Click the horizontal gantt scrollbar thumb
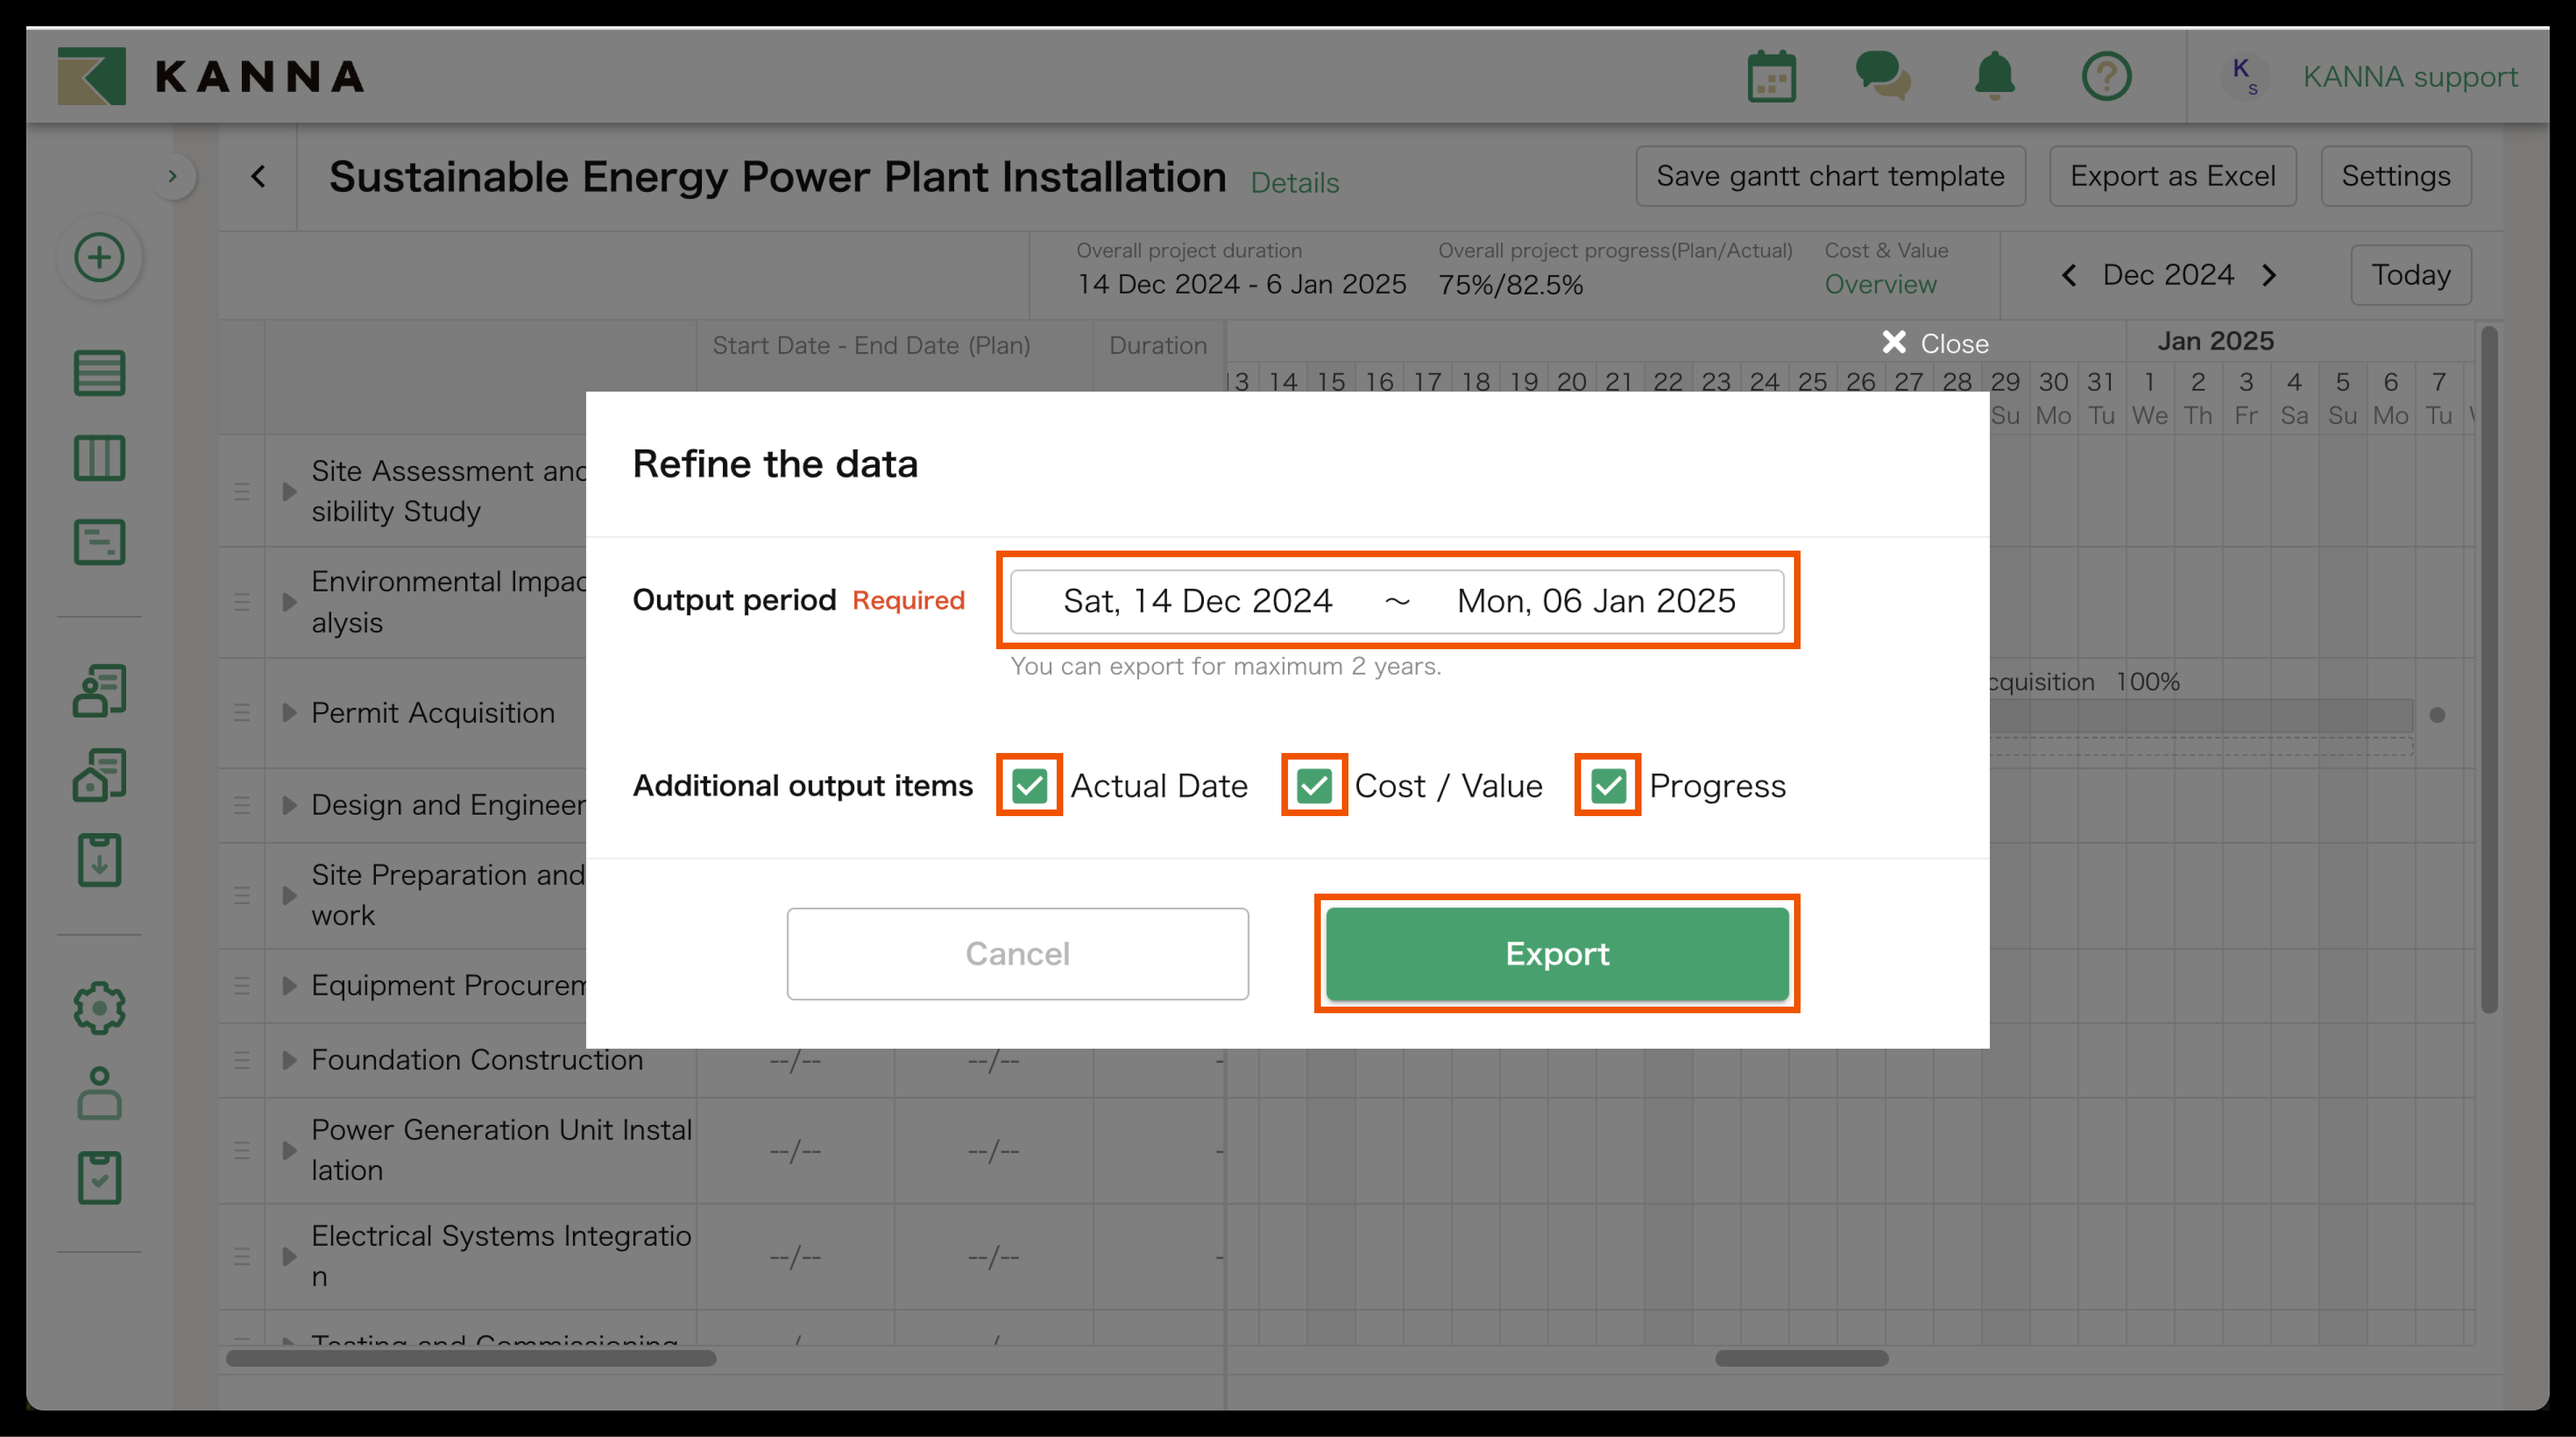 pos(1801,1358)
